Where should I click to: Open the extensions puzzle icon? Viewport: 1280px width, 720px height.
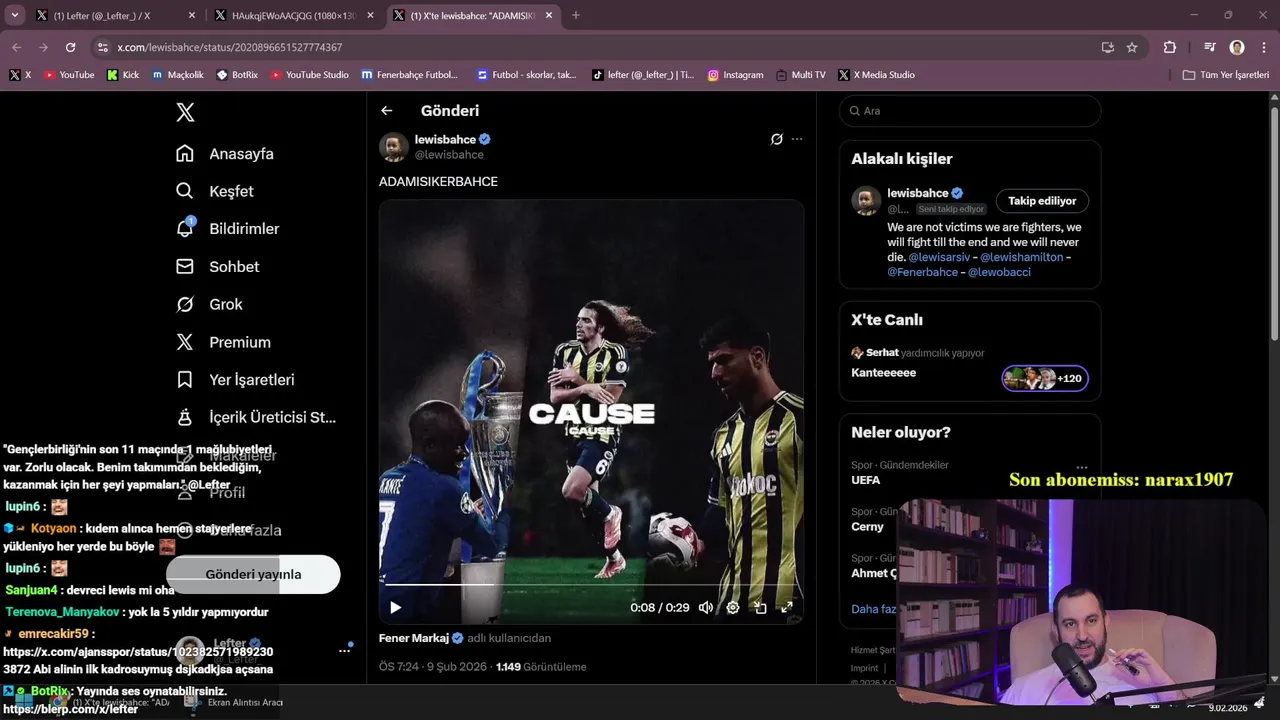(x=1170, y=47)
